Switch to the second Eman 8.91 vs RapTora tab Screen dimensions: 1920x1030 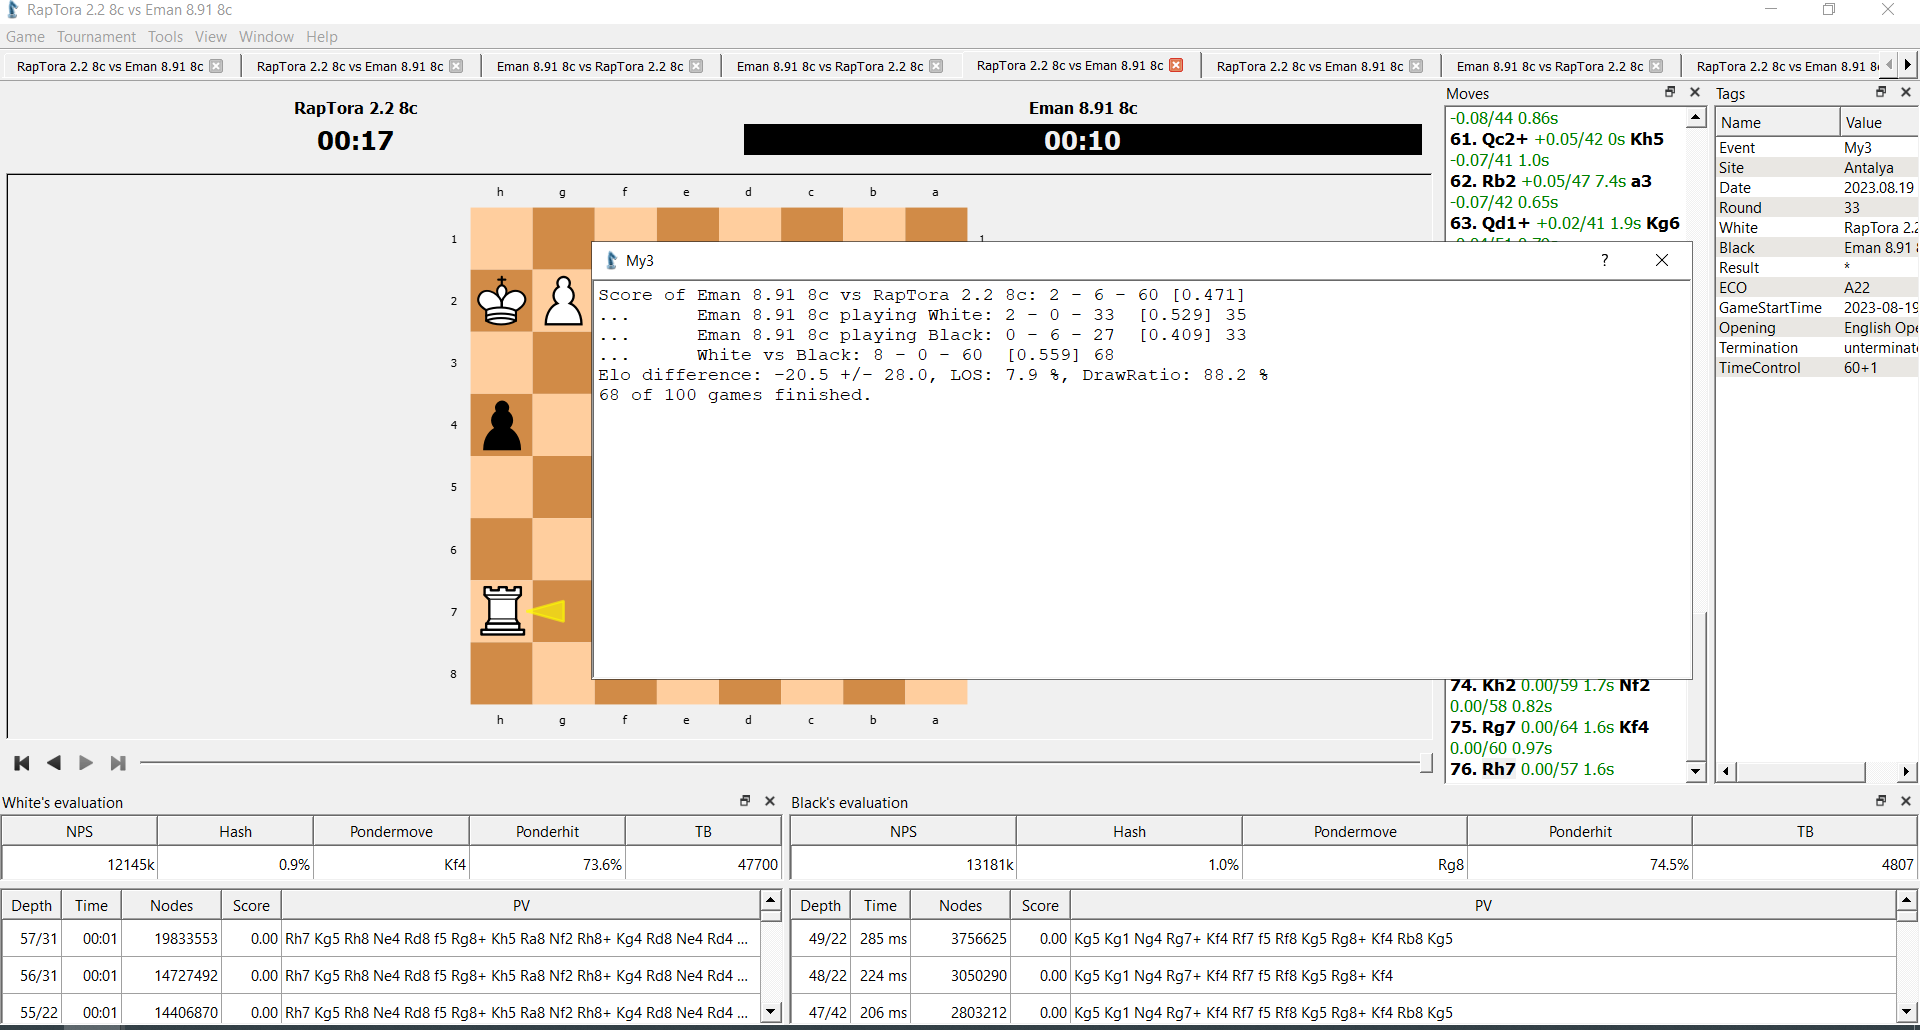coord(830,66)
